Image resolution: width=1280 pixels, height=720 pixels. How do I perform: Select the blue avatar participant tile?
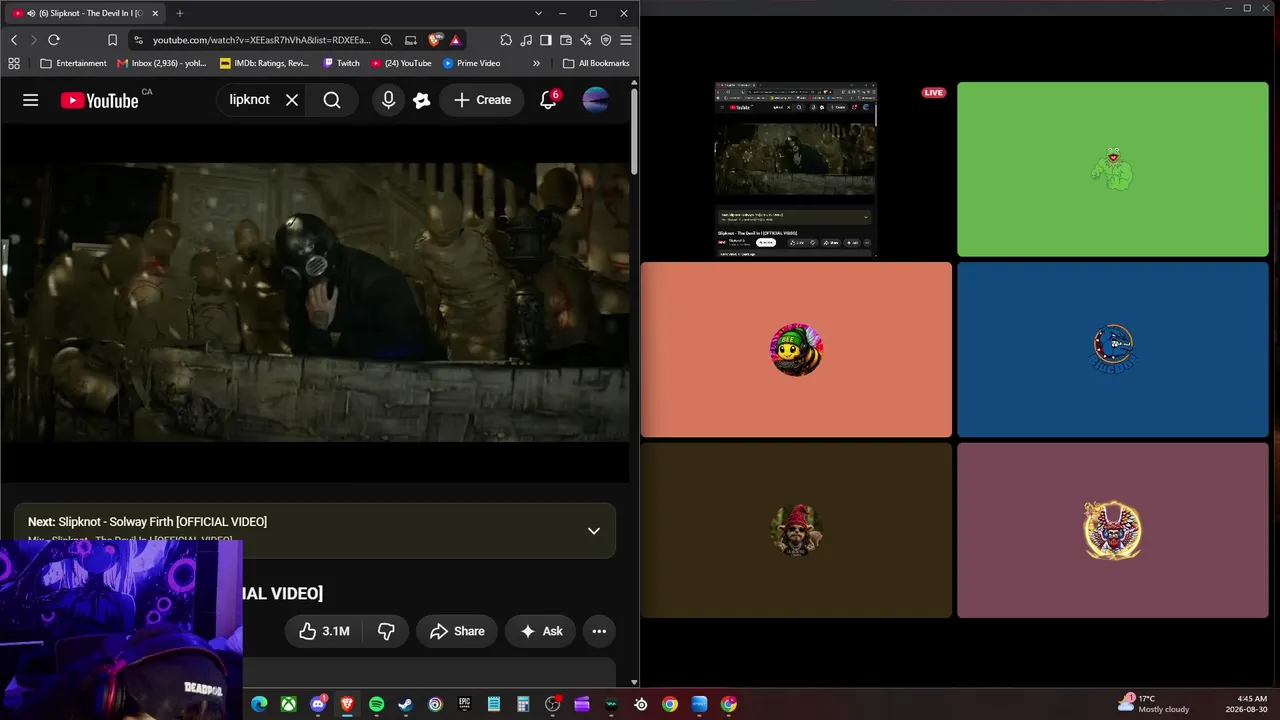pyautogui.click(x=1113, y=350)
